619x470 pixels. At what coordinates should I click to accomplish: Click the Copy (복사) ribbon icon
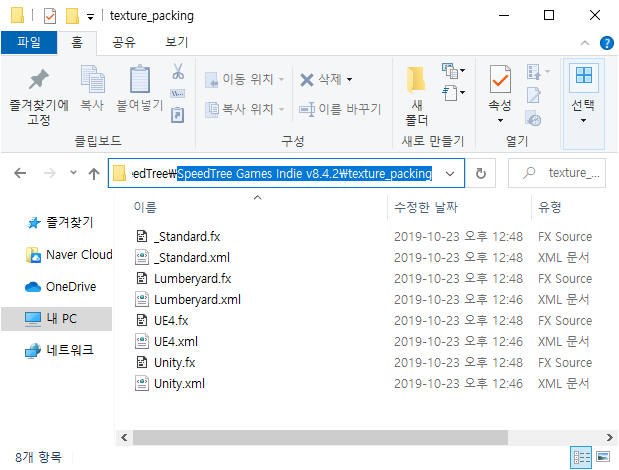click(92, 79)
